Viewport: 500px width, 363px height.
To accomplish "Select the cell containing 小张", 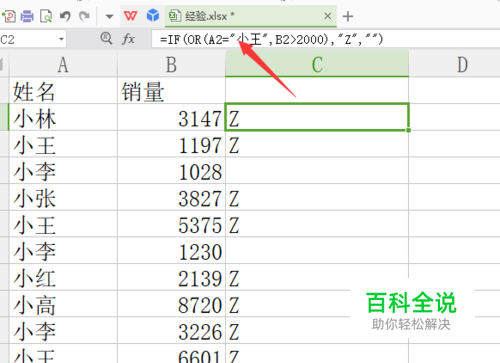I will point(63,197).
